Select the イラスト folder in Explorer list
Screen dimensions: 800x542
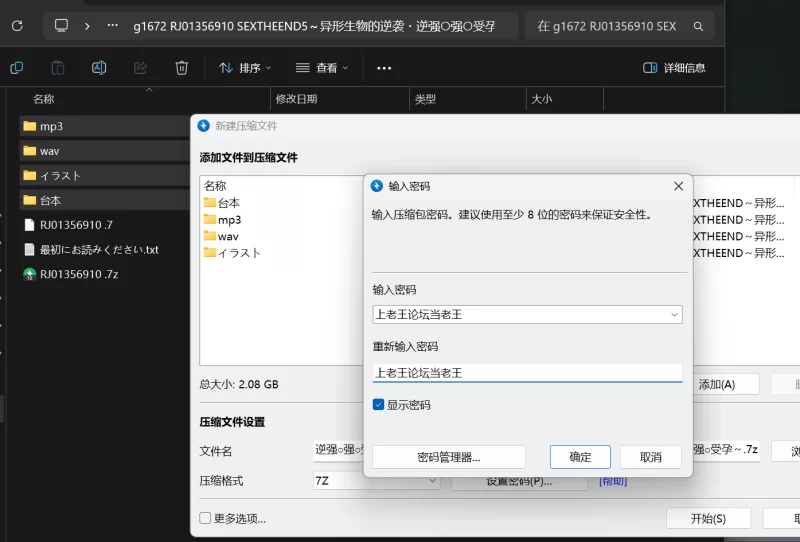(x=105, y=176)
